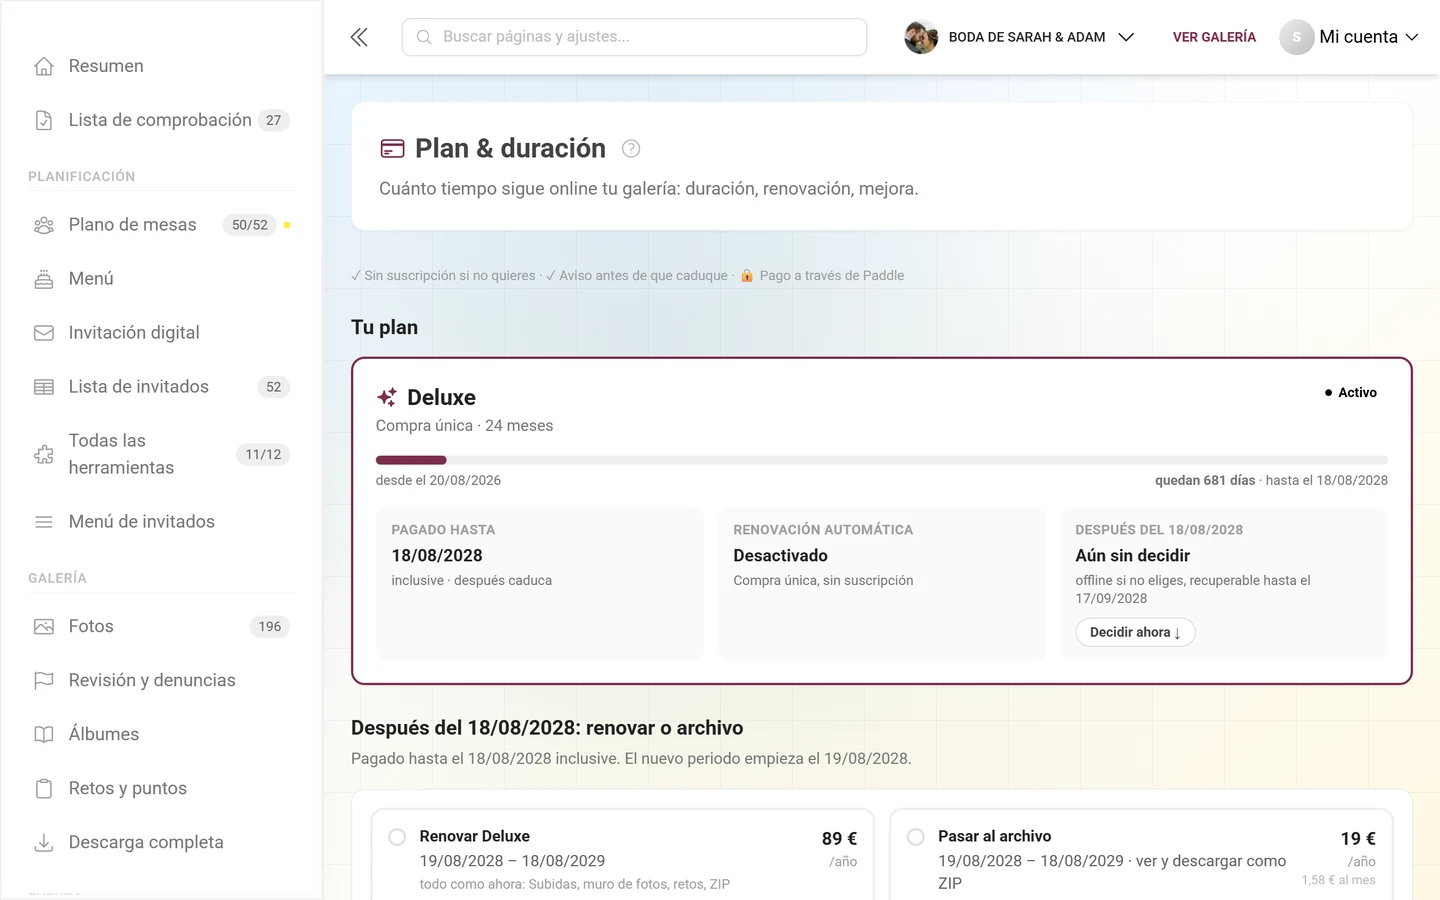Click the Todas las herramientas puzzle icon
Image resolution: width=1440 pixels, height=900 pixels.
[44, 455]
